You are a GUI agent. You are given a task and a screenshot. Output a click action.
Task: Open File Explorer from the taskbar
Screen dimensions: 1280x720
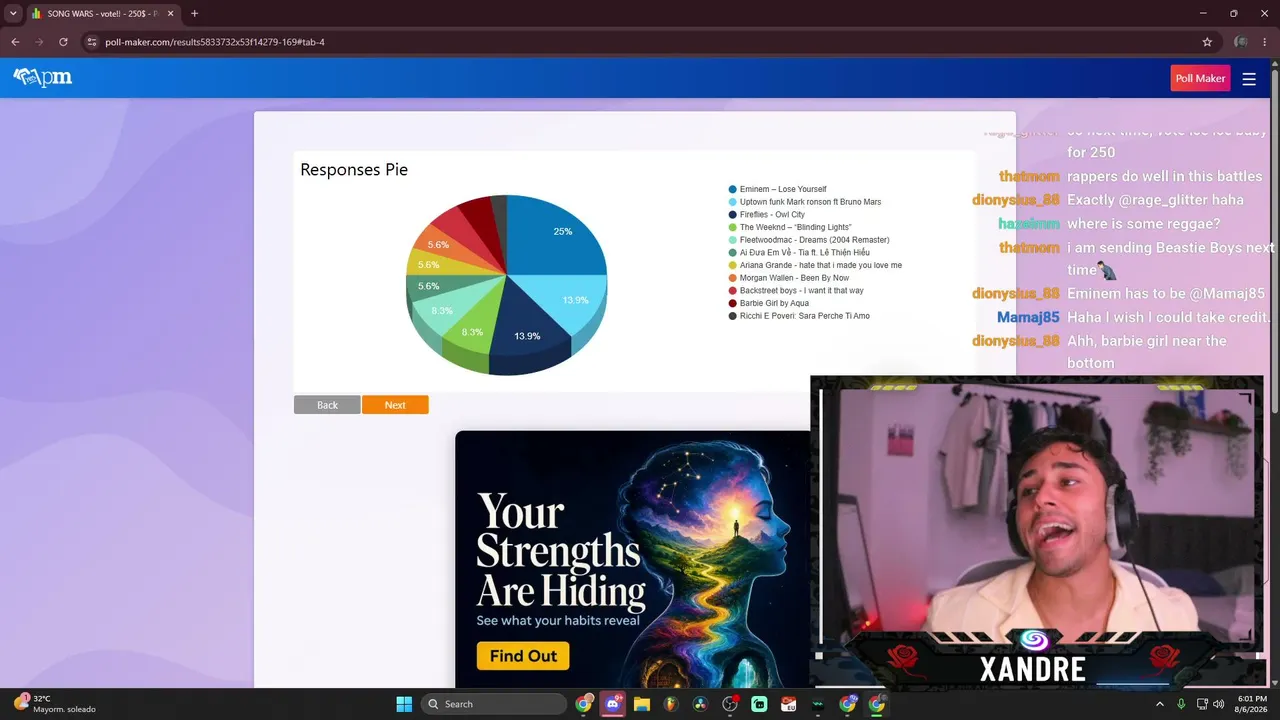642,704
